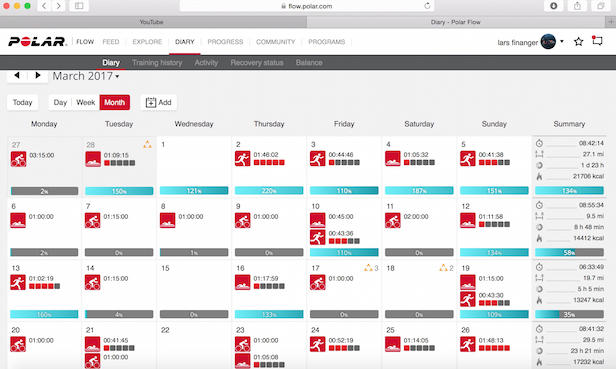The height and width of the screenshot is (369, 616).
Task: Open the Training history sub-tab
Action: (x=157, y=62)
